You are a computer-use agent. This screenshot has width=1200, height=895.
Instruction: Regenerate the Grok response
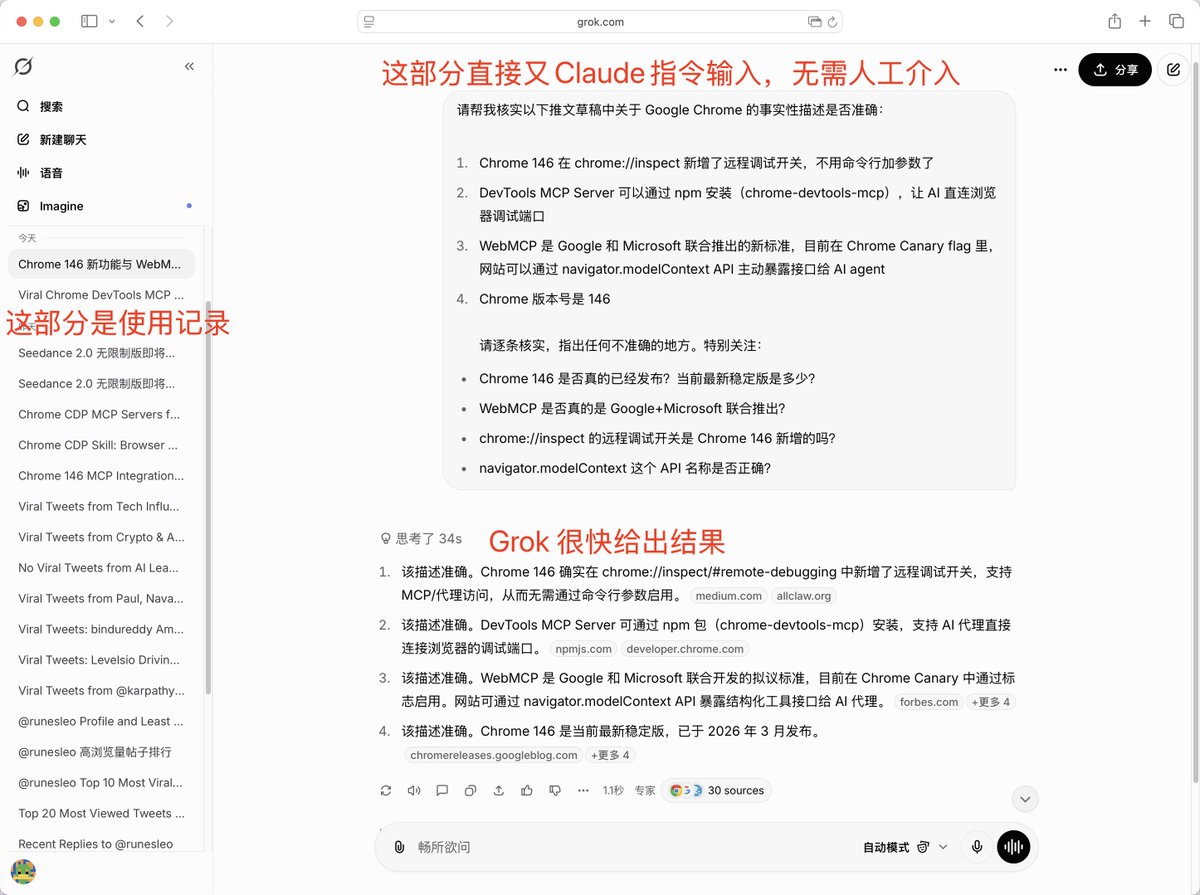(x=386, y=790)
